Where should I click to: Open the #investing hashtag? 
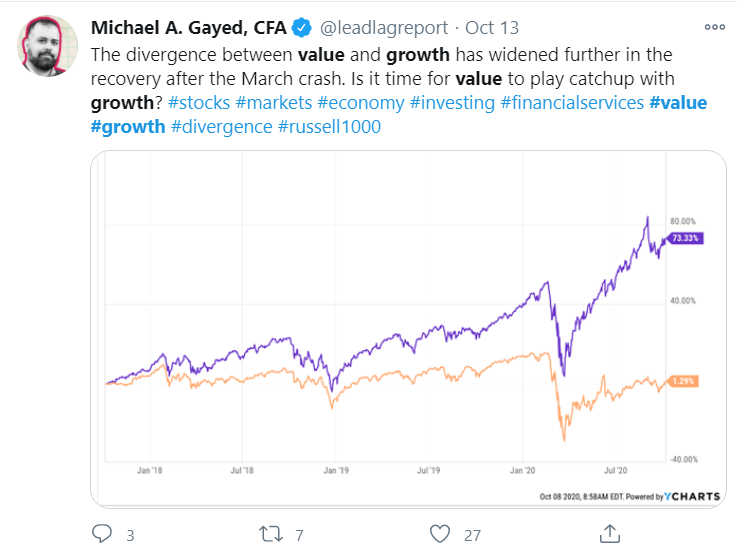[x=452, y=103]
